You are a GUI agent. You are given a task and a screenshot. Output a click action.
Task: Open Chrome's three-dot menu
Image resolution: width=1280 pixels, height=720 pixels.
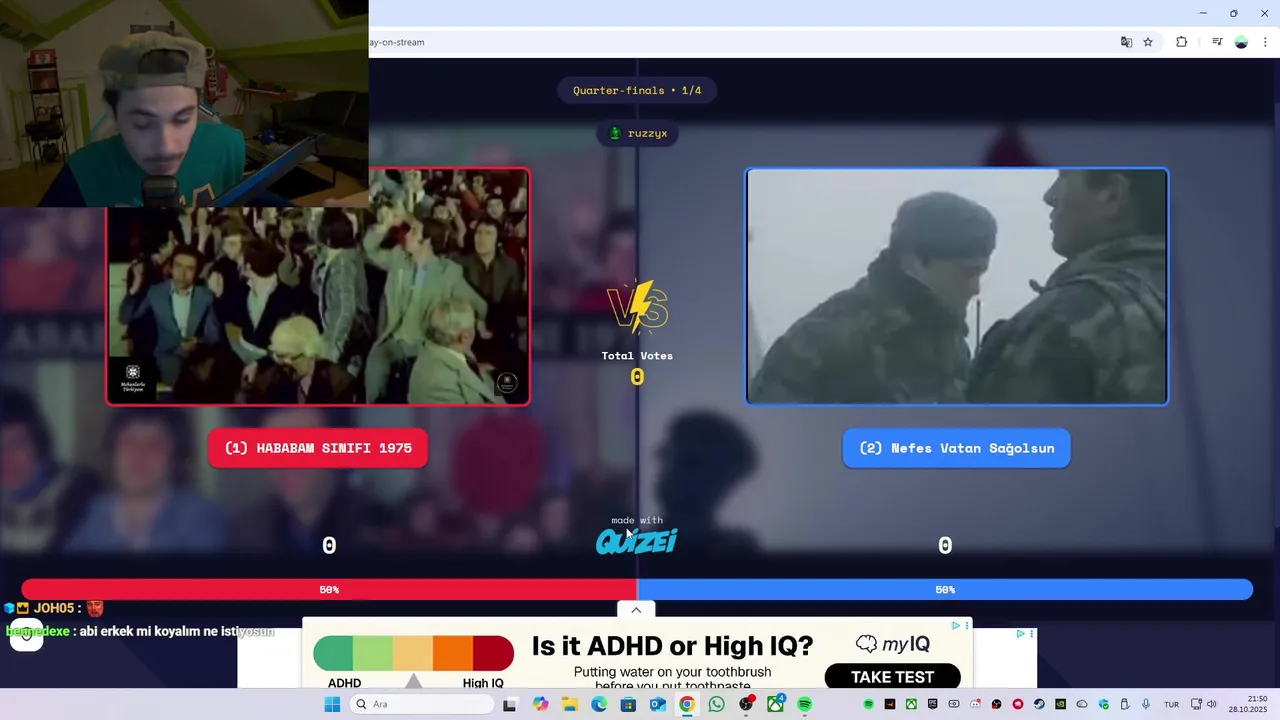point(1265,42)
